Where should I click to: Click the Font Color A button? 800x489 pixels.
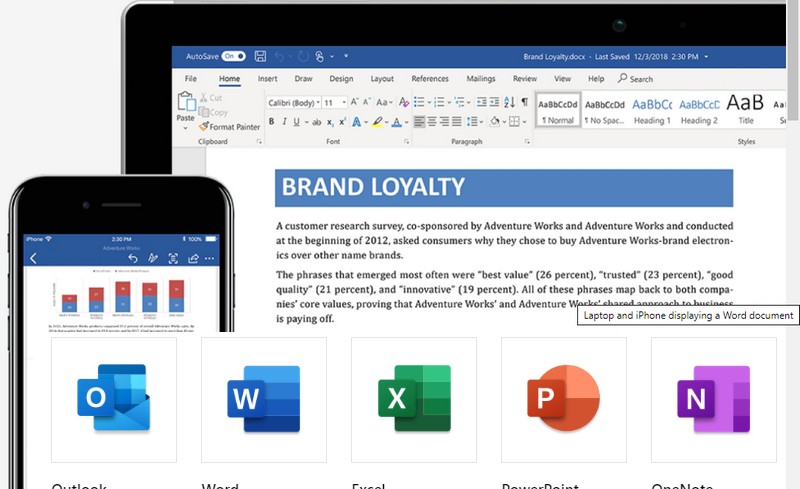pyautogui.click(x=396, y=122)
